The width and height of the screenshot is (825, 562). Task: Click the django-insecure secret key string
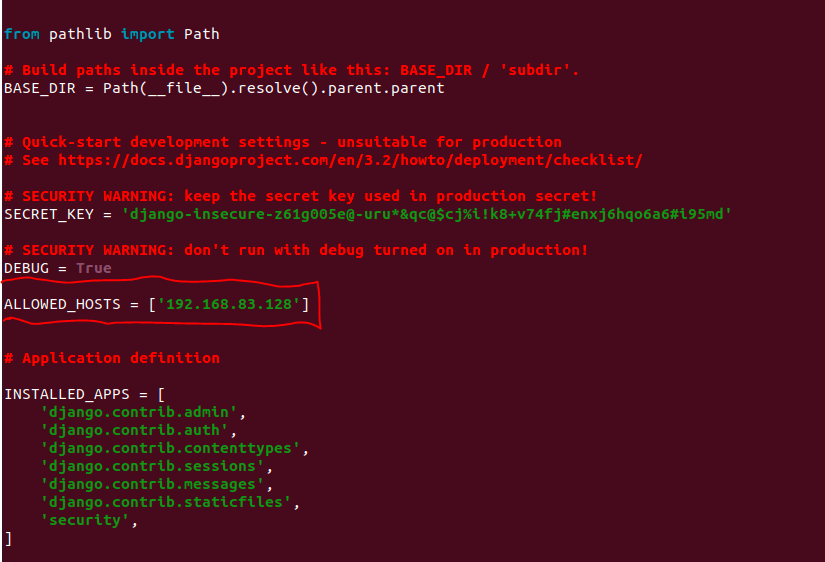point(427,214)
